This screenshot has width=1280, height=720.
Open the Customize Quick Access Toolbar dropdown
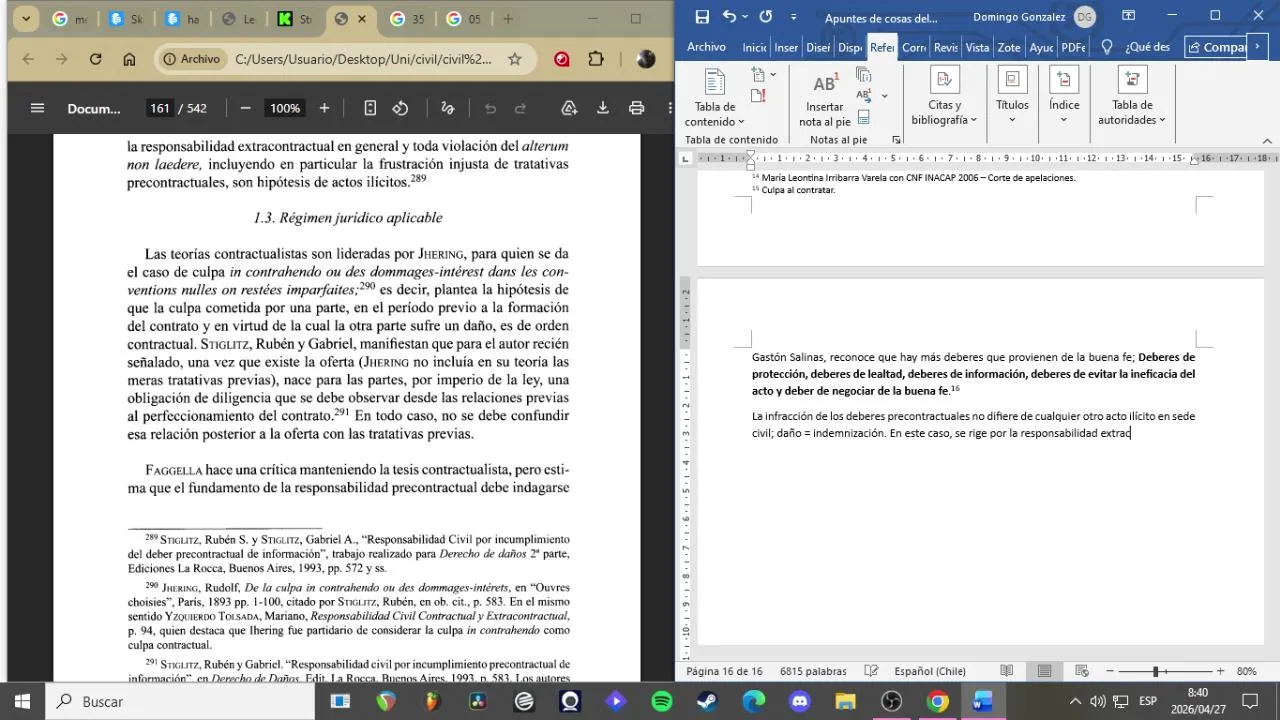[794, 17]
